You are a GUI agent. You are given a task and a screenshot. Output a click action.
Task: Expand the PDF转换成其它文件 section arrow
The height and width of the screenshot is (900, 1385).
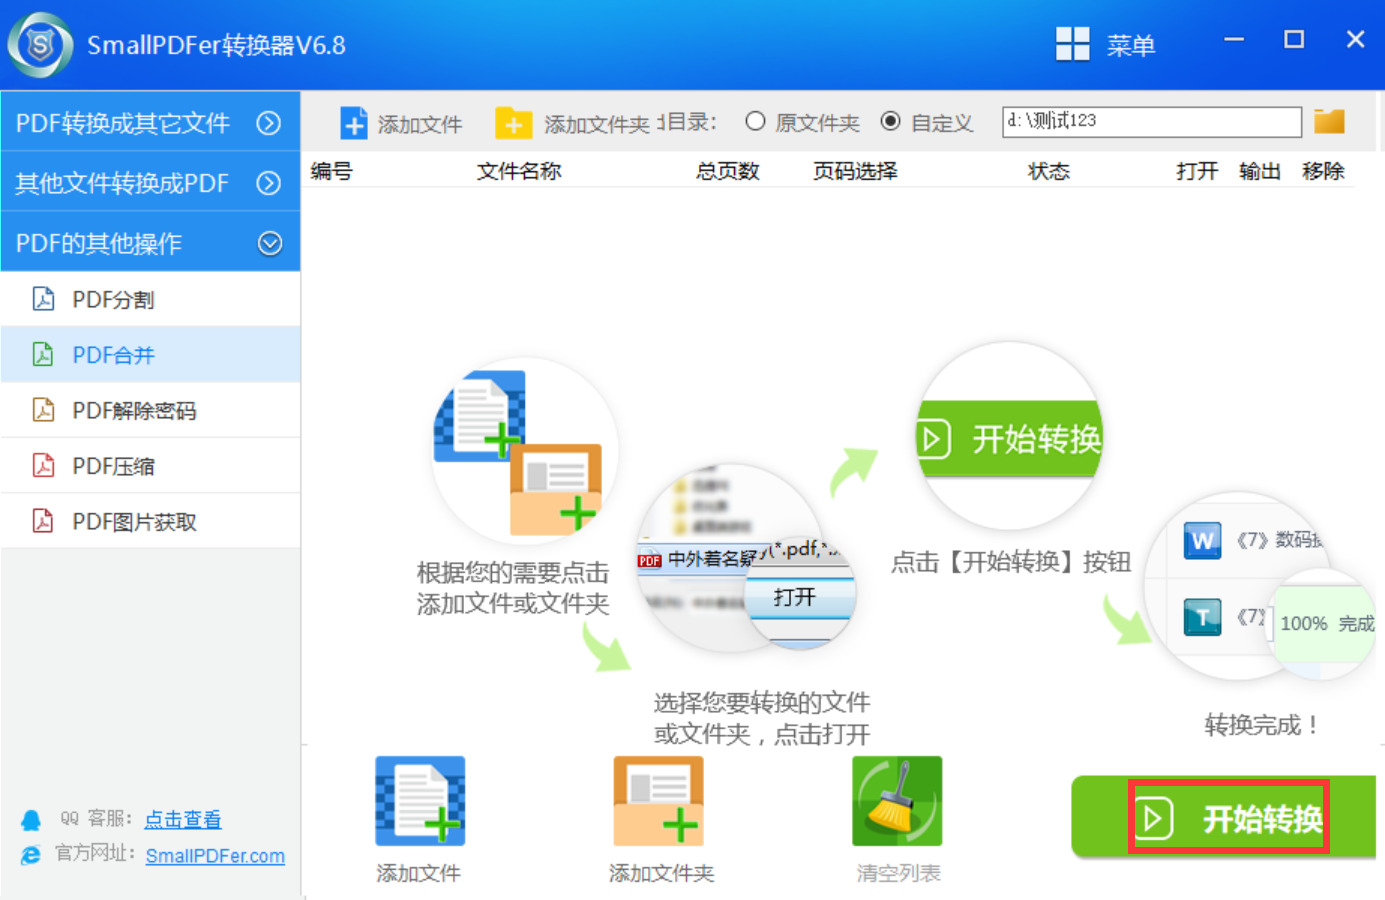pyautogui.click(x=269, y=123)
